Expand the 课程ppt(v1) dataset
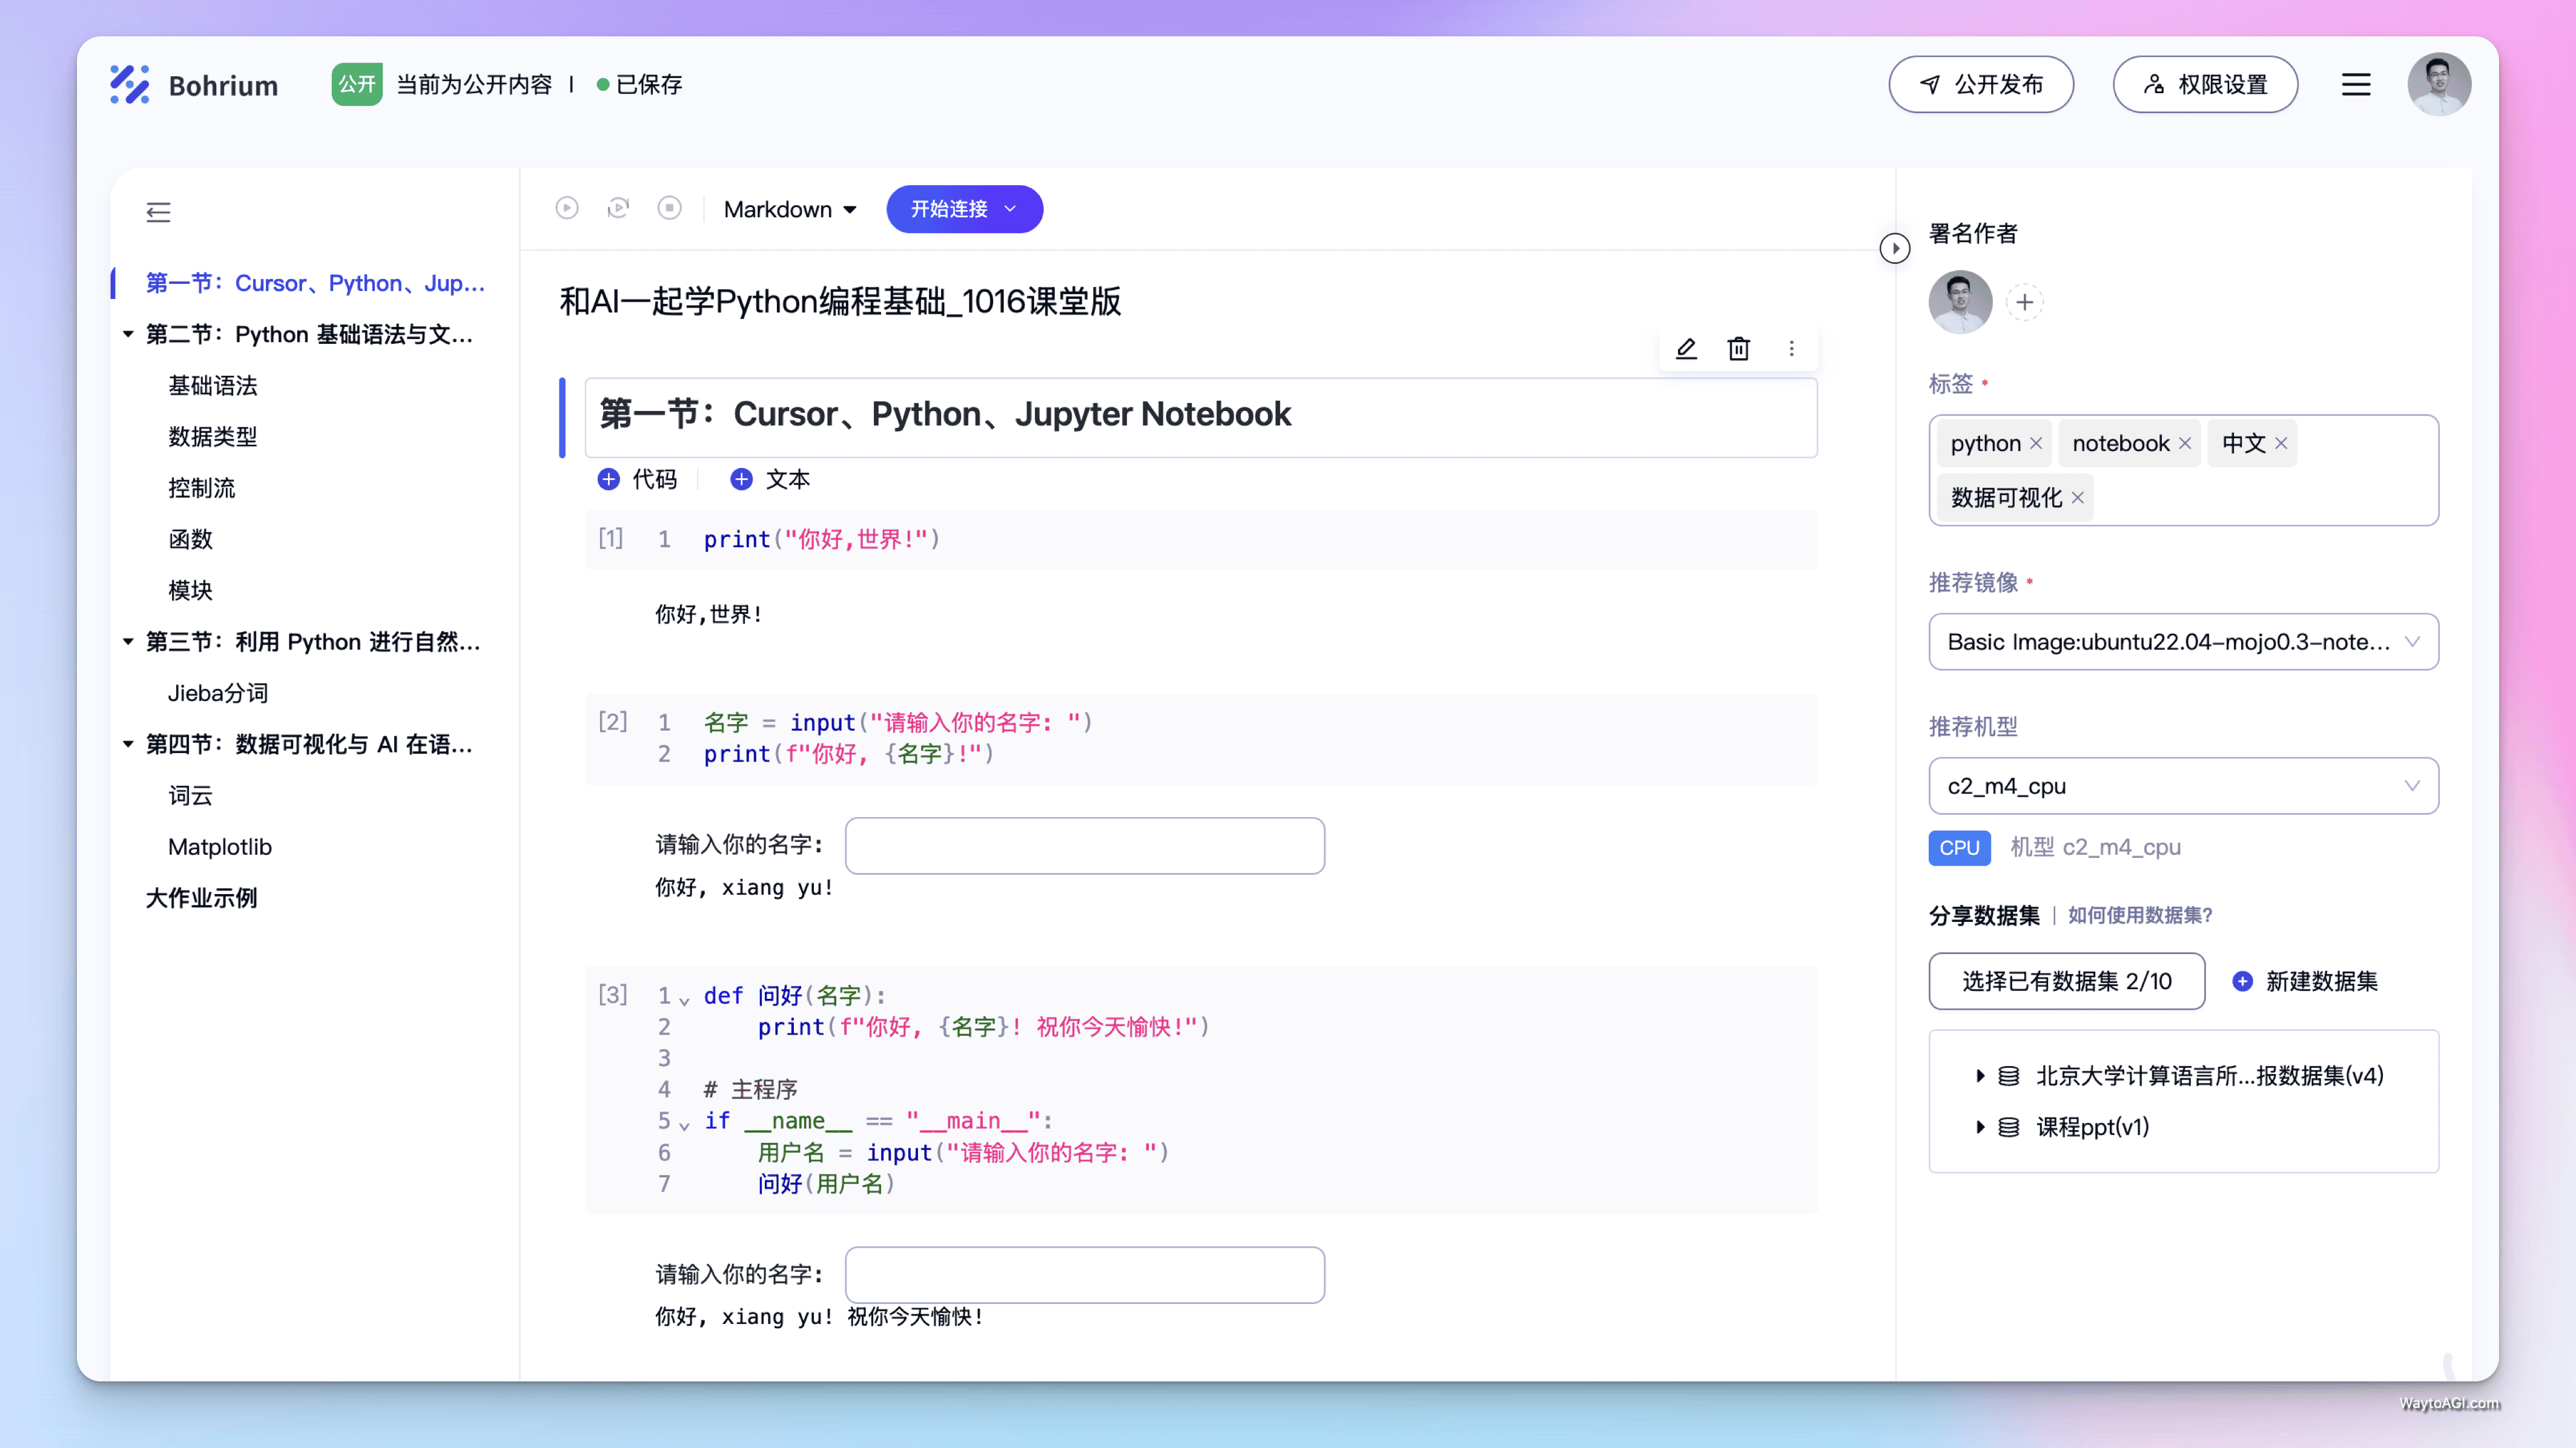Screen dimensions: 2576x1448 coord(1979,1126)
